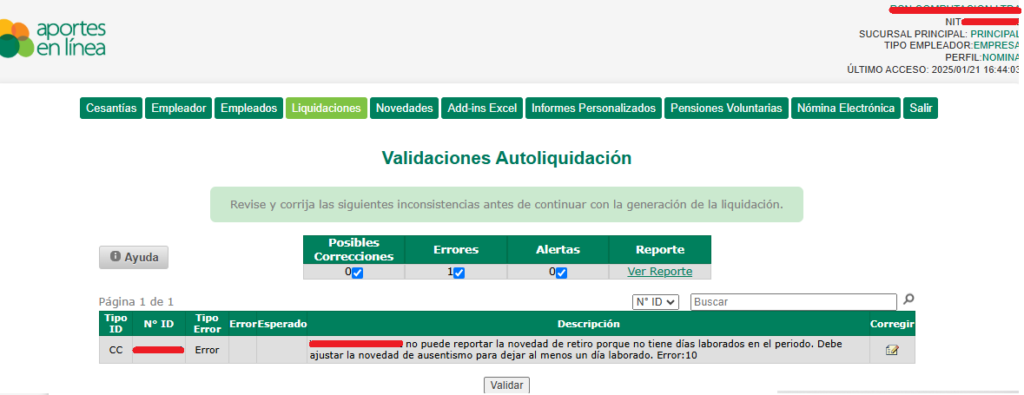Image resolution: width=1024 pixels, height=395 pixels.
Task: Click the Validaciones Autoliquidación heading
Action: click(506, 158)
